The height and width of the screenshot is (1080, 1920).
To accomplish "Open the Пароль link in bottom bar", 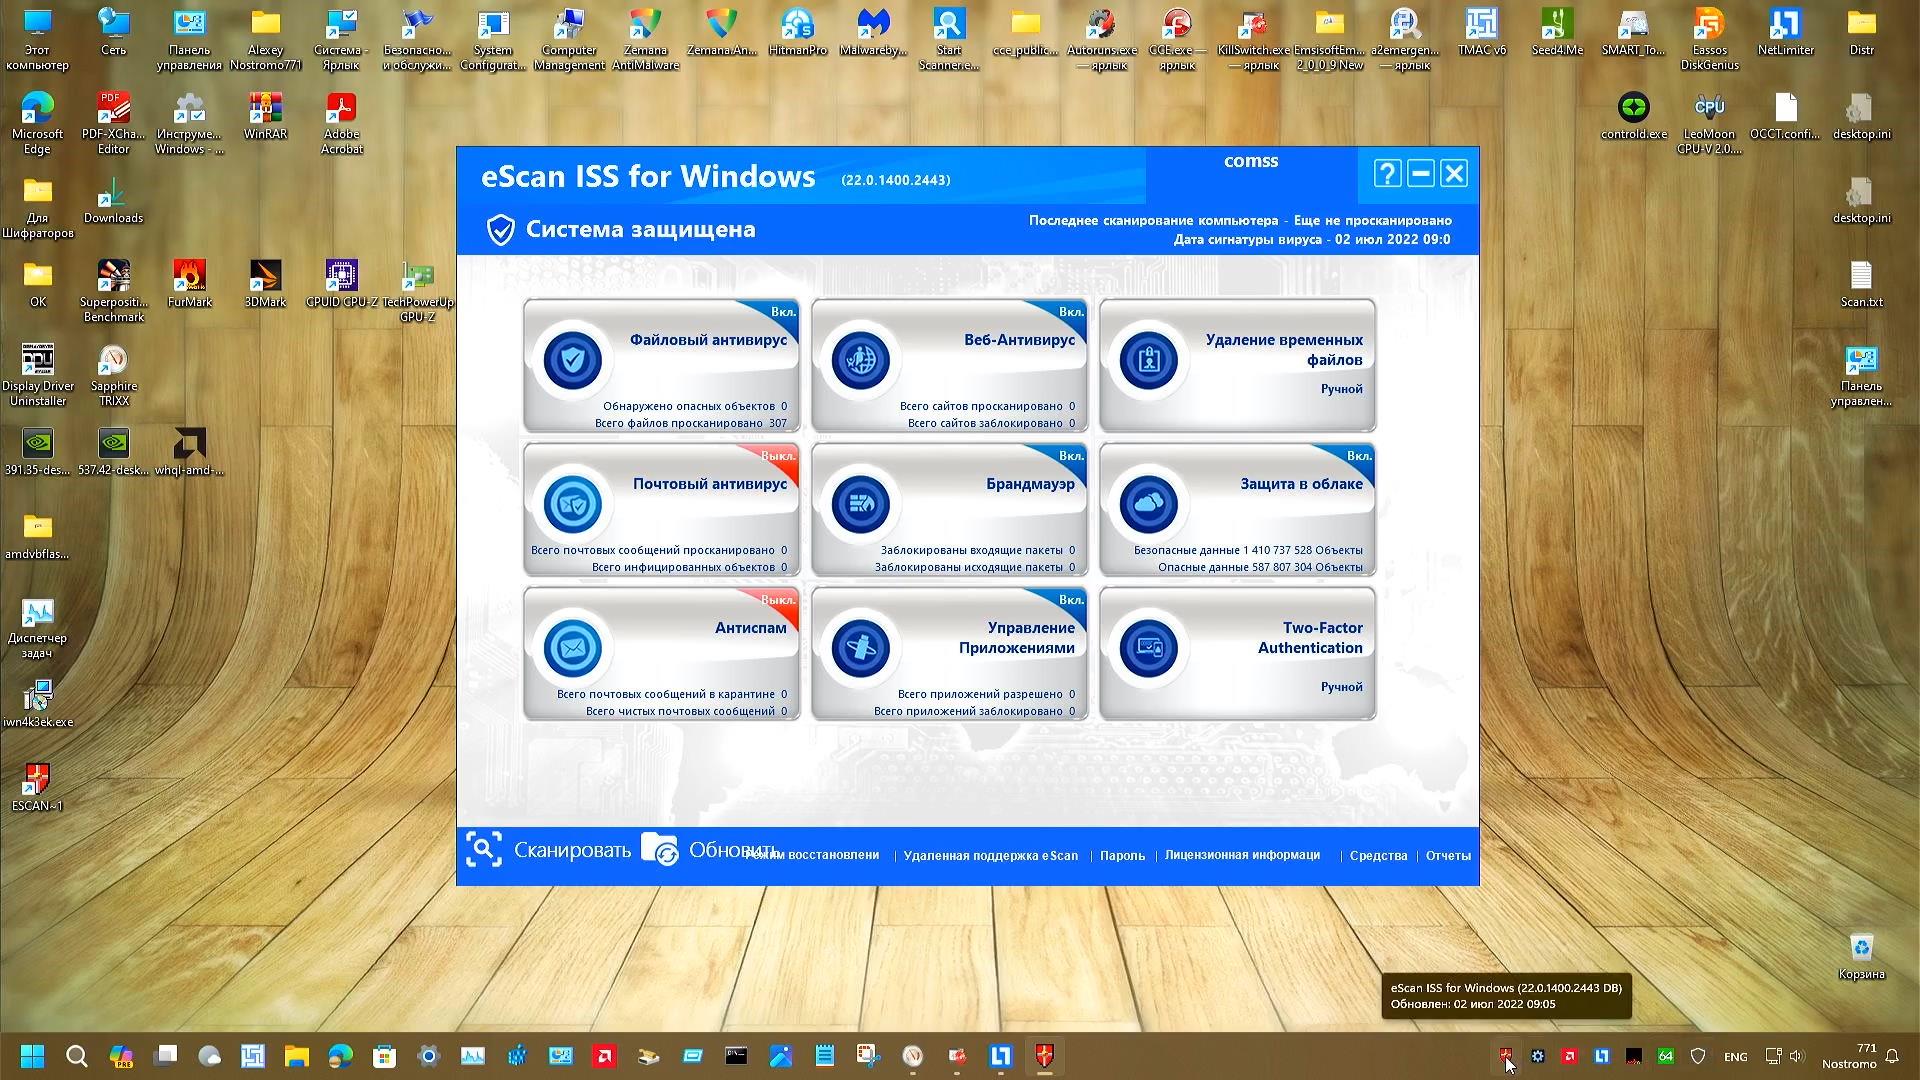I will 1122,856.
